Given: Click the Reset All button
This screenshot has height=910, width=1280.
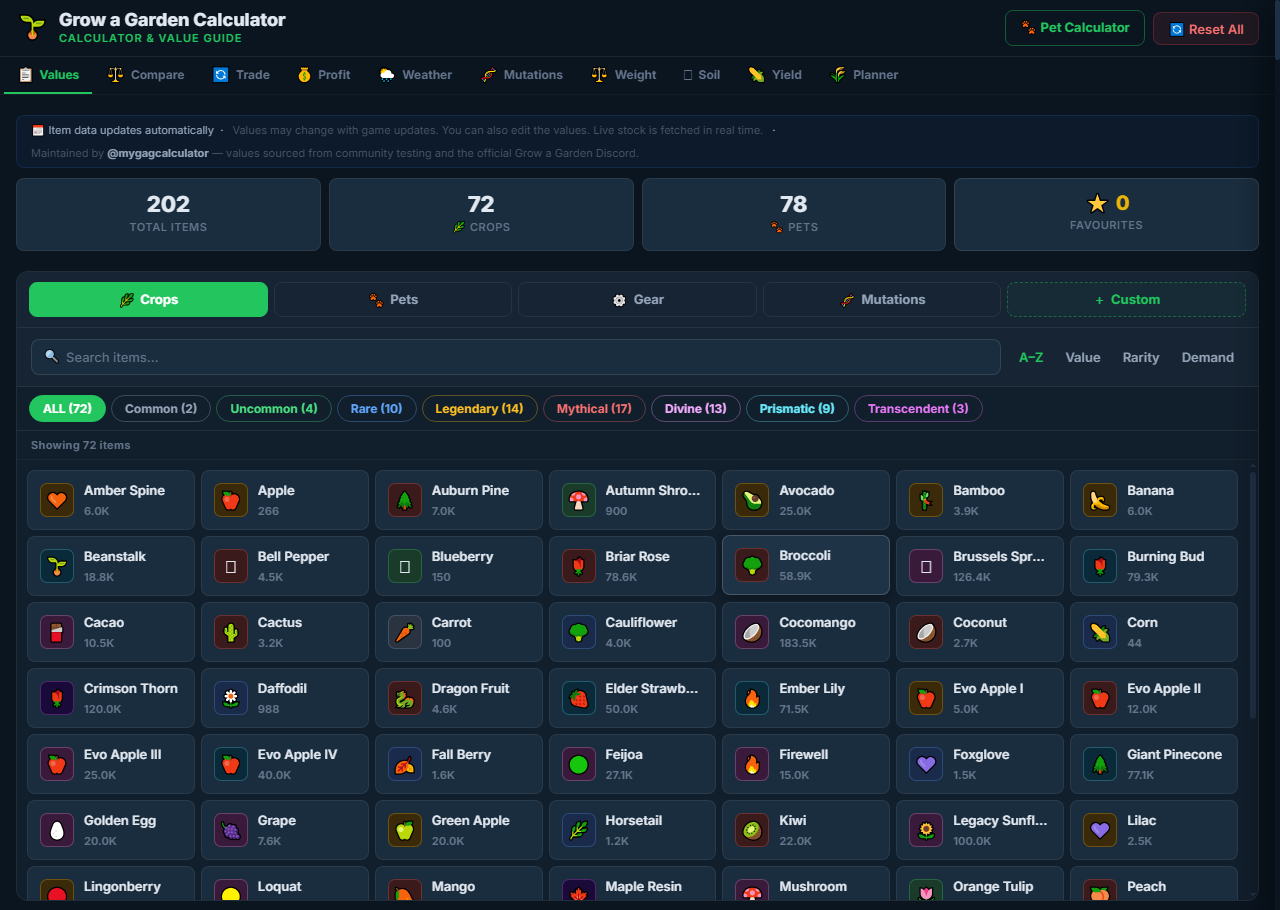Looking at the screenshot, I should [x=1205, y=29].
